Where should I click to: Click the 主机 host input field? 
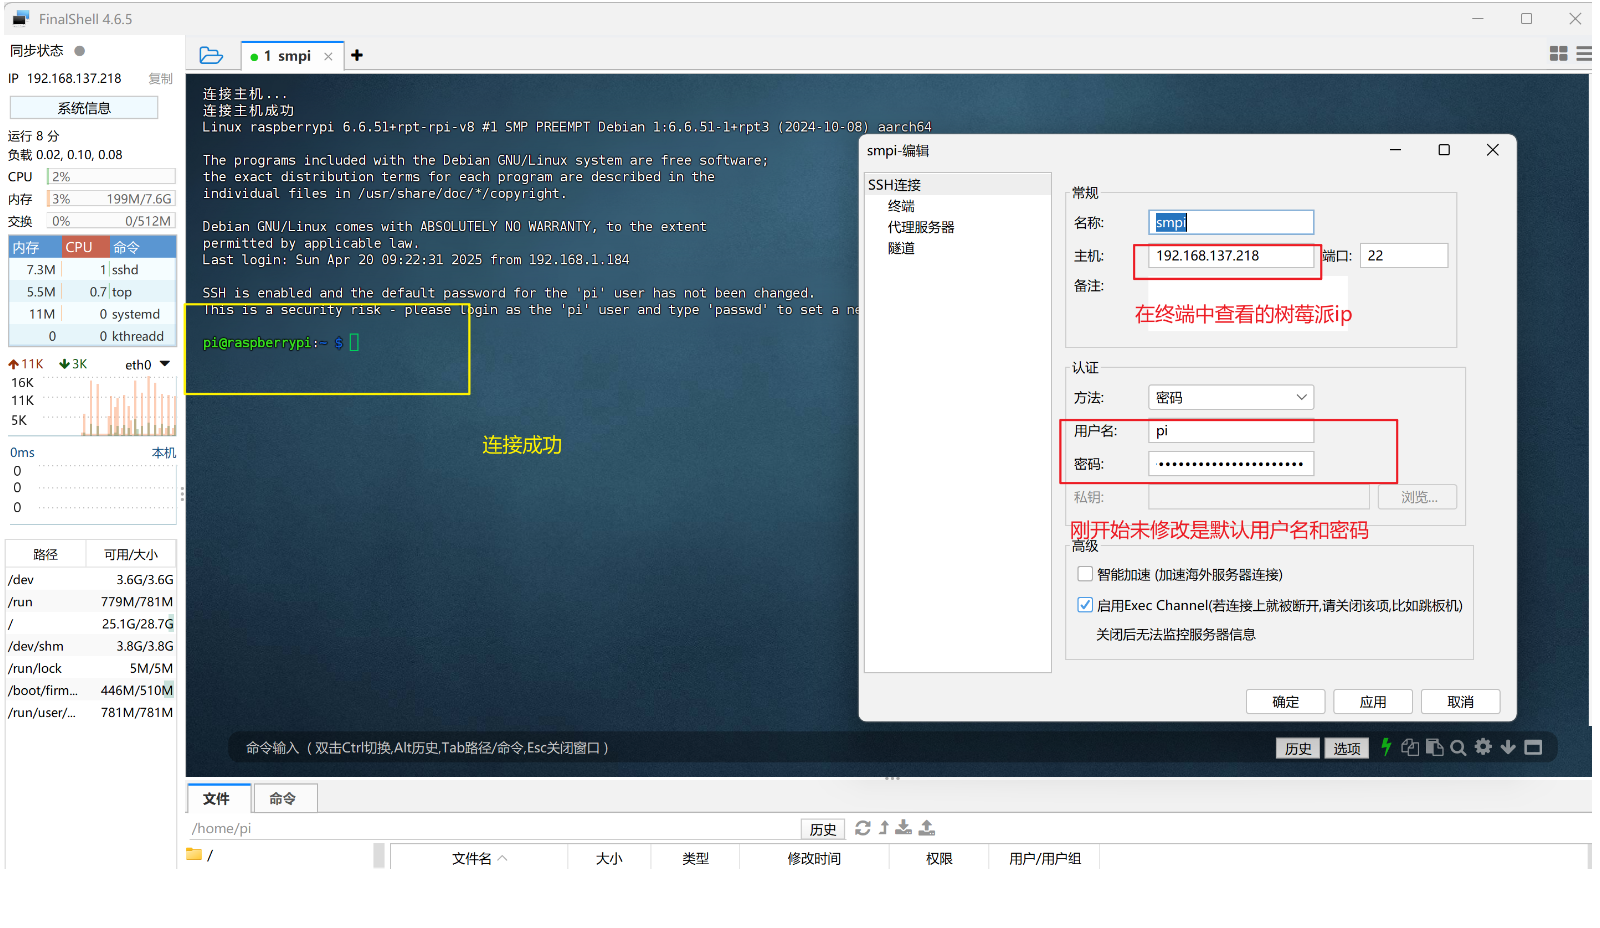click(x=1231, y=255)
